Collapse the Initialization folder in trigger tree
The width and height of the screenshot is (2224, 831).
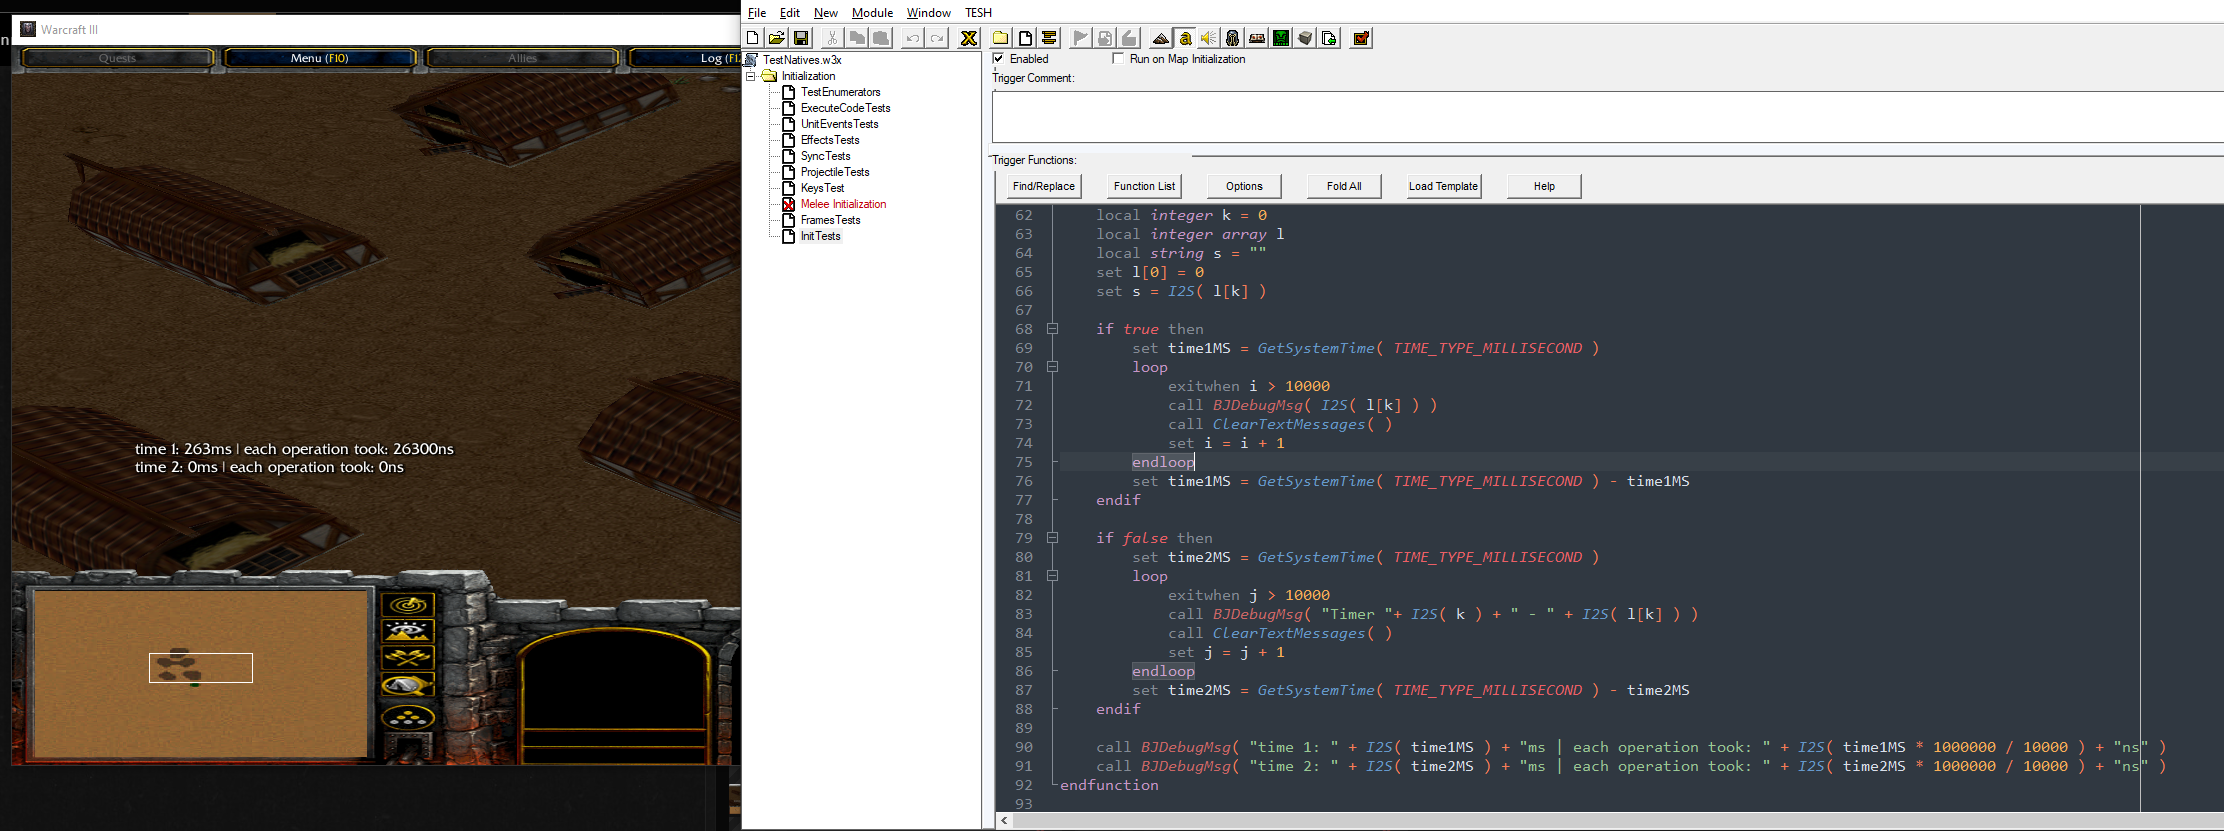(751, 76)
